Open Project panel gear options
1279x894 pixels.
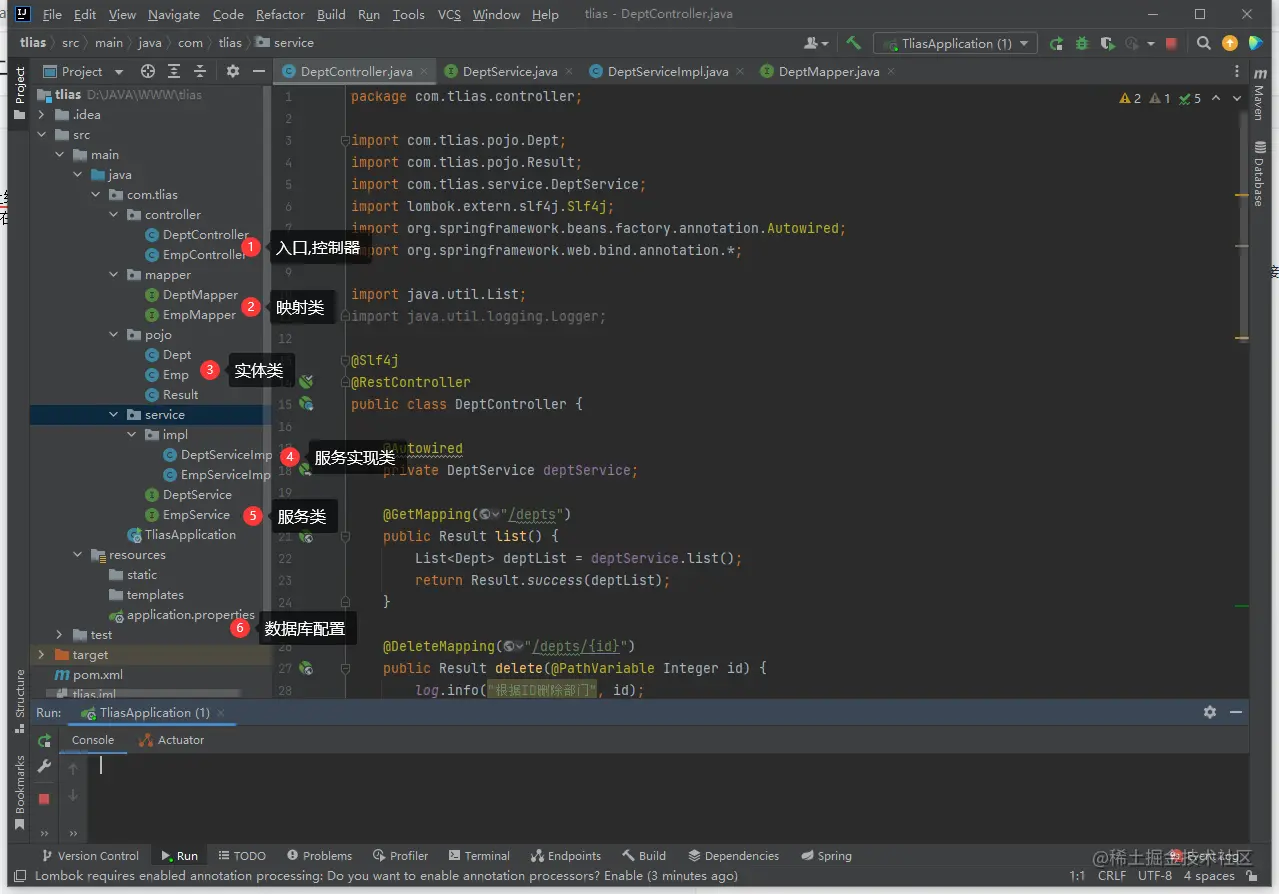tap(233, 71)
